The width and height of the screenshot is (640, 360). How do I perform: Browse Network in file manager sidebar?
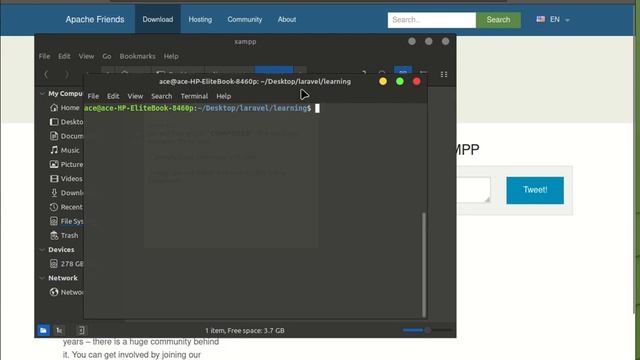coord(66,292)
